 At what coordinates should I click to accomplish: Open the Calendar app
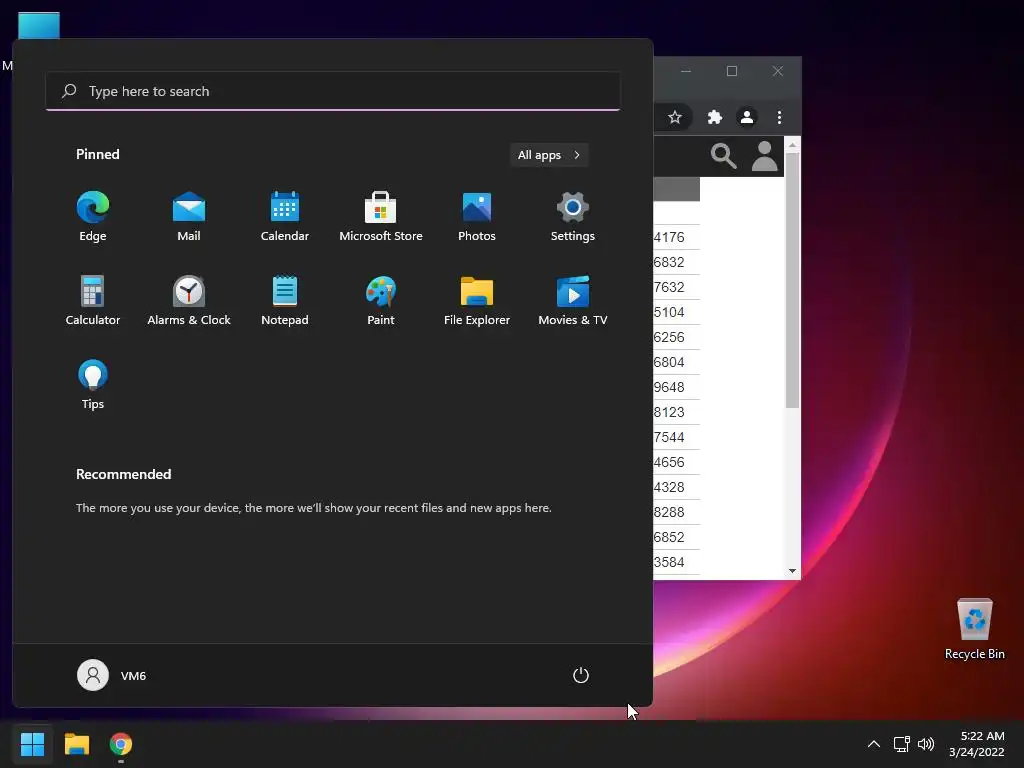(x=285, y=217)
